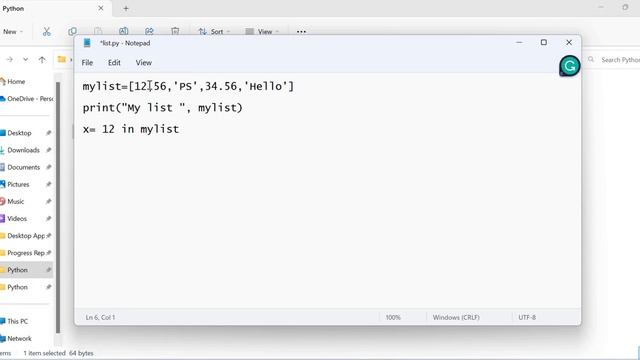
Task: Open Progress Rep folder in sidebar
Action: [27, 253]
